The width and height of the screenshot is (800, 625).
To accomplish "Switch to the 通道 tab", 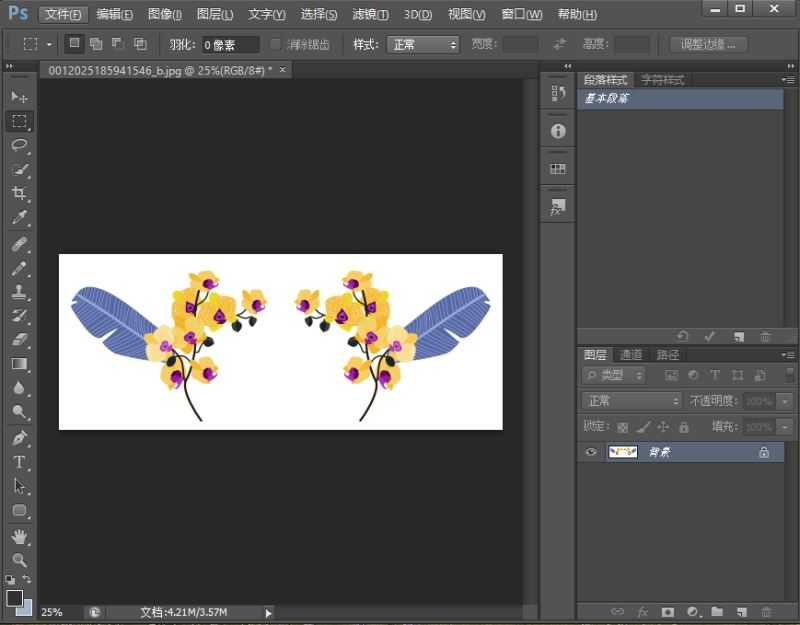I will [x=631, y=354].
